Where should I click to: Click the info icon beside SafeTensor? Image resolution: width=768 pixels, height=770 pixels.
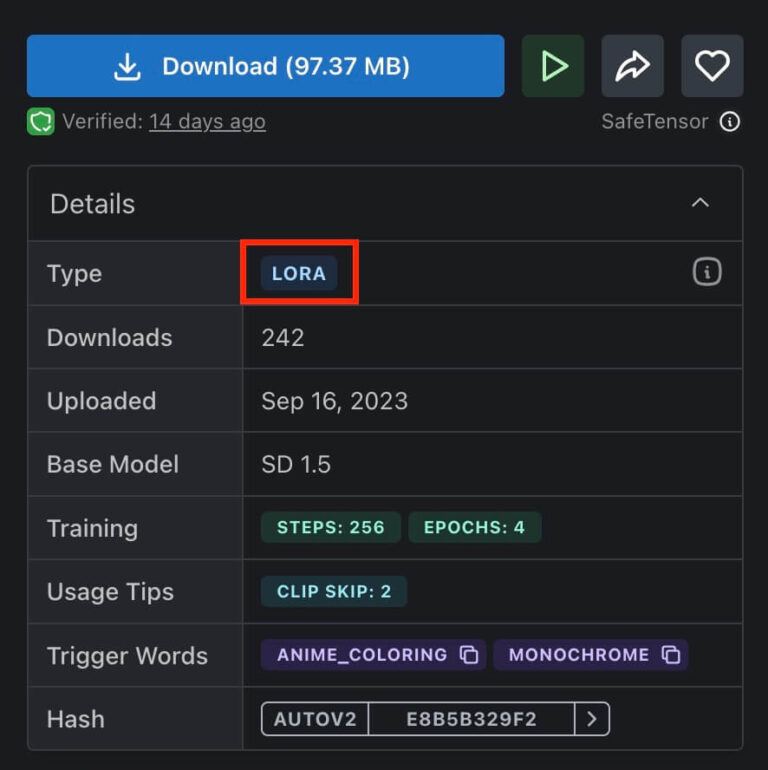[x=731, y=122]
